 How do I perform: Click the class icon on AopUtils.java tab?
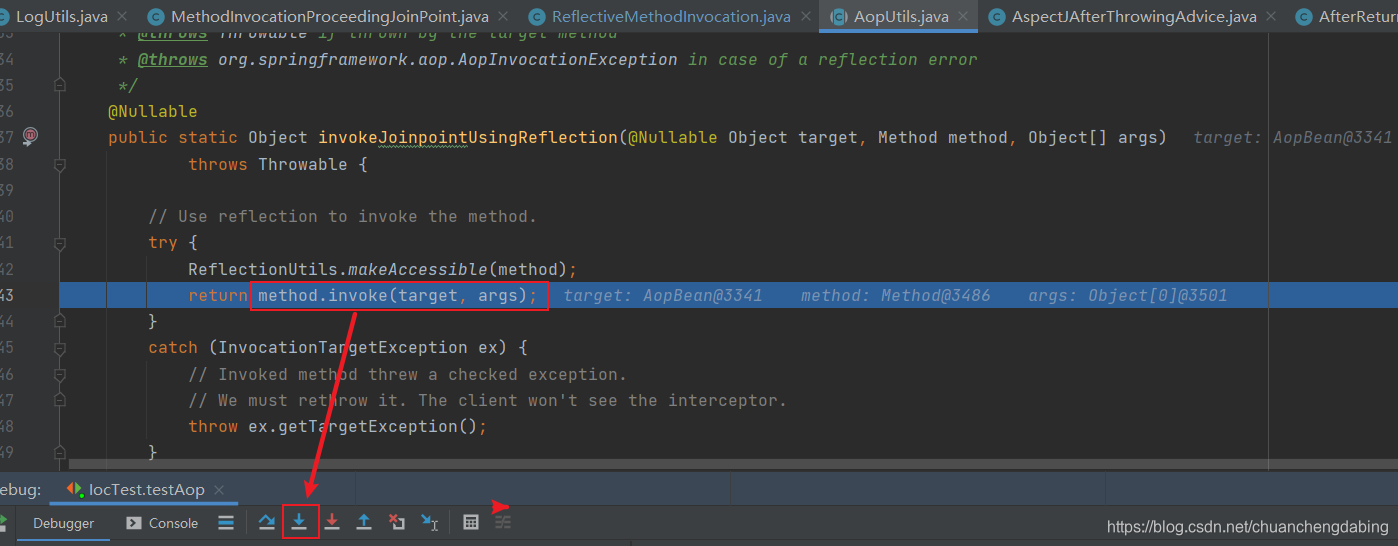[837, 17]
